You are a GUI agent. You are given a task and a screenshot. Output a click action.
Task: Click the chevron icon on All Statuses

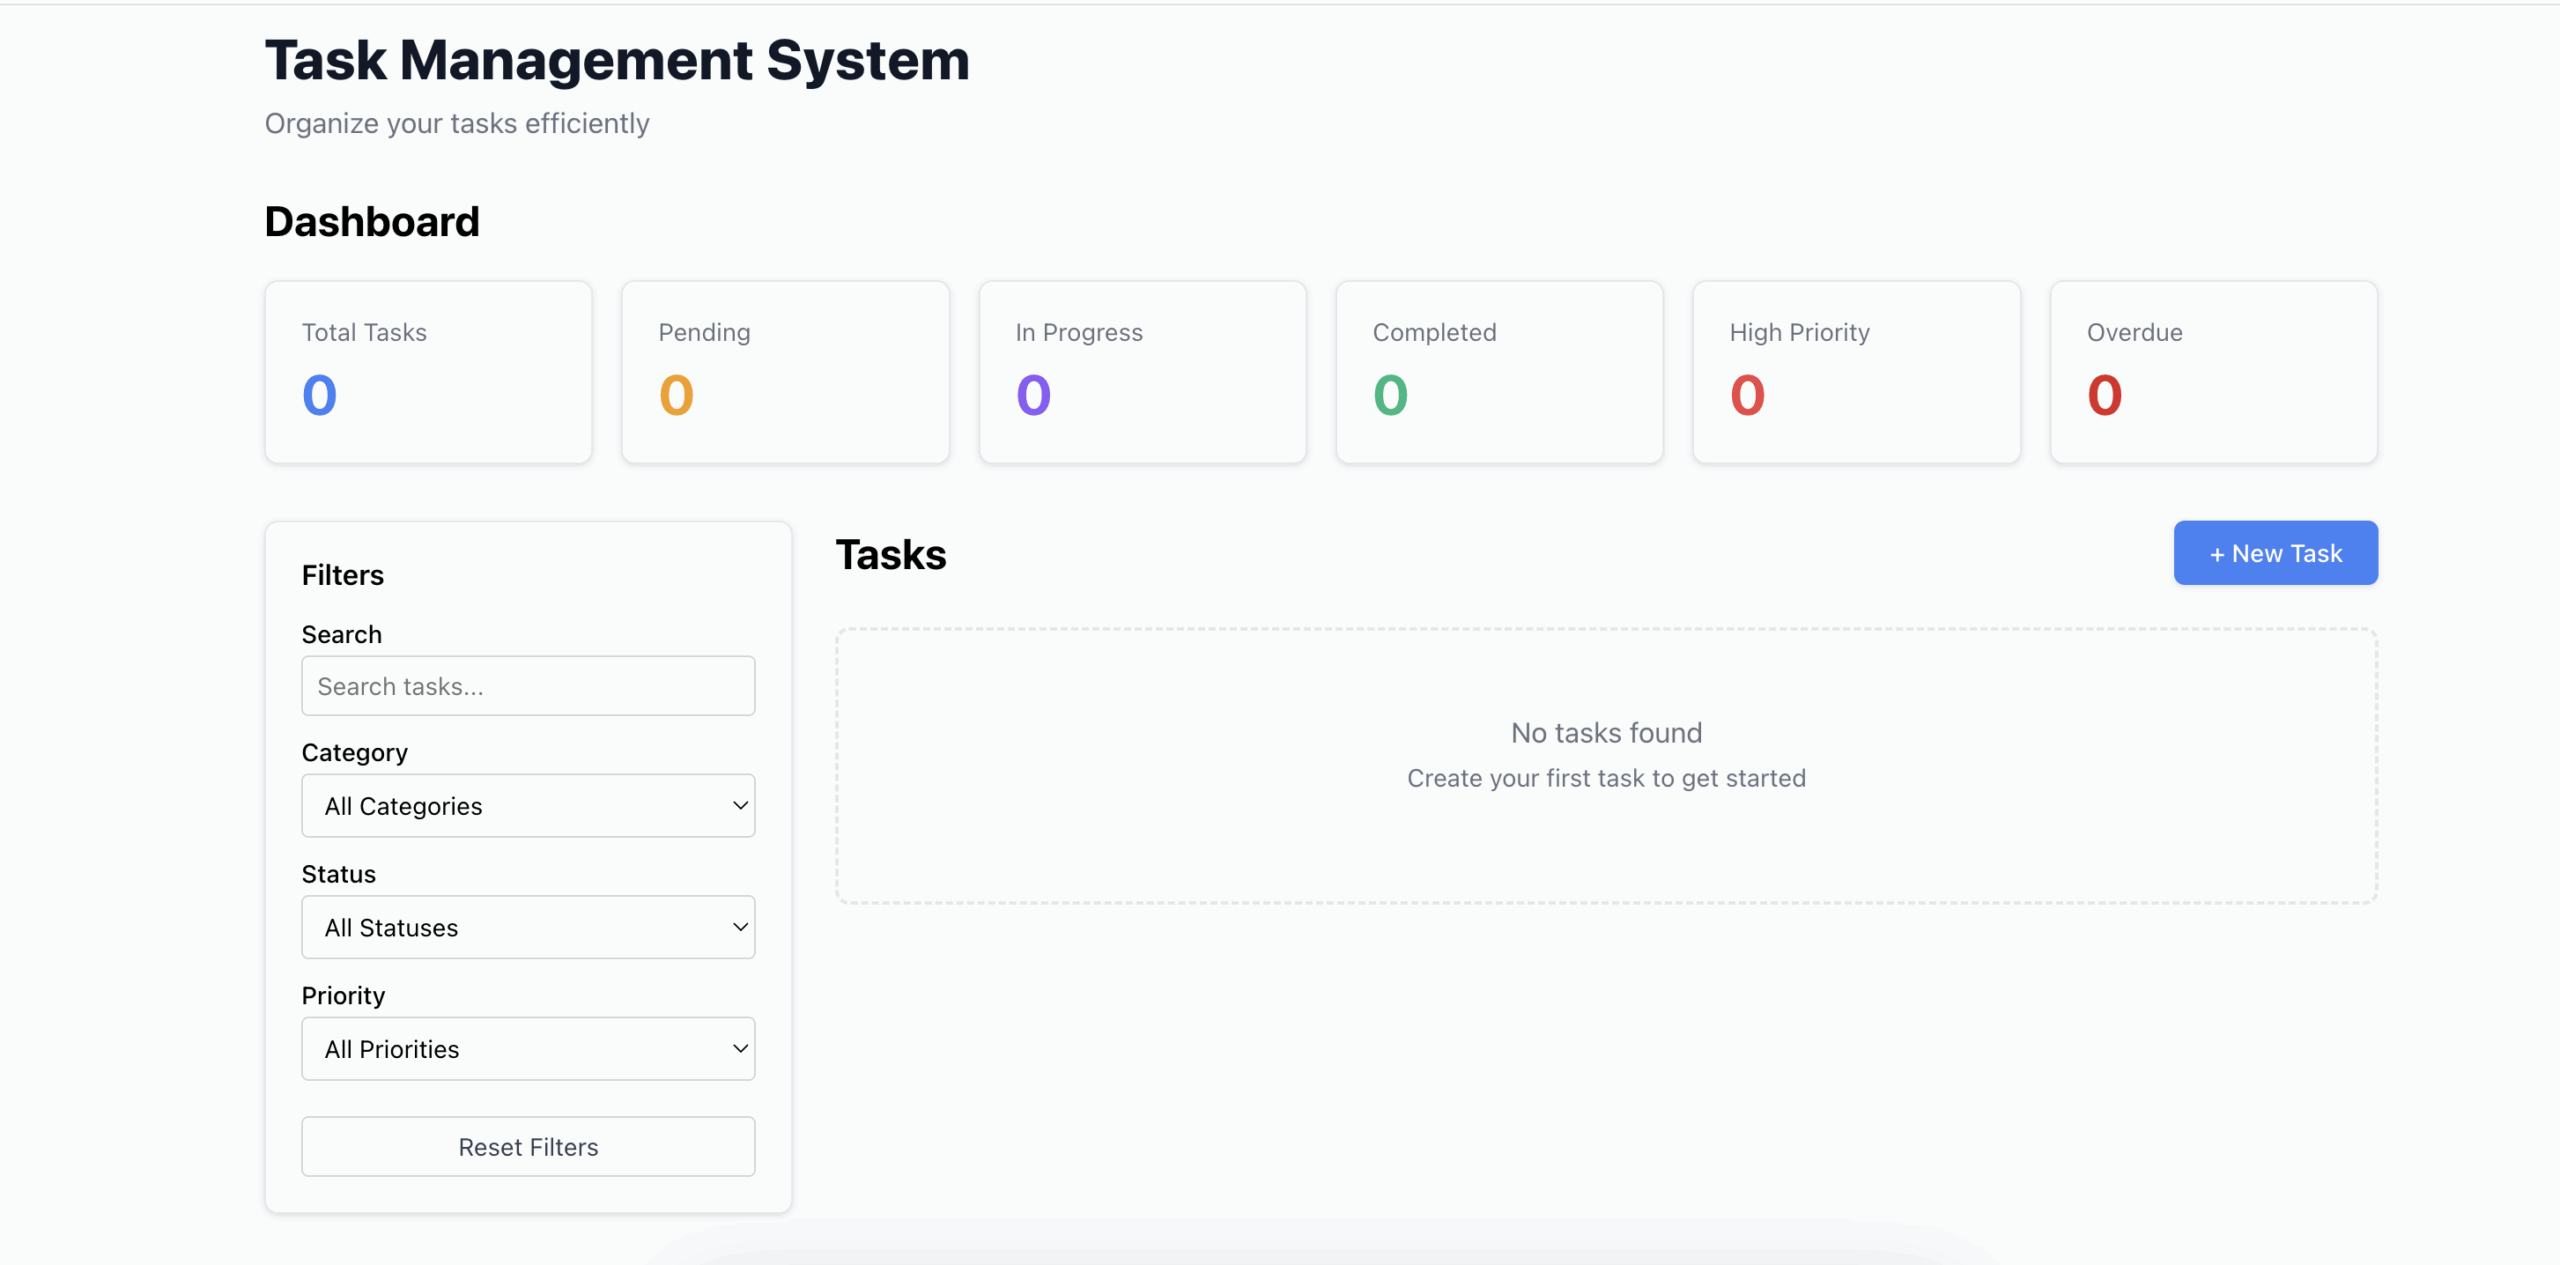click(x=740, y=927)
